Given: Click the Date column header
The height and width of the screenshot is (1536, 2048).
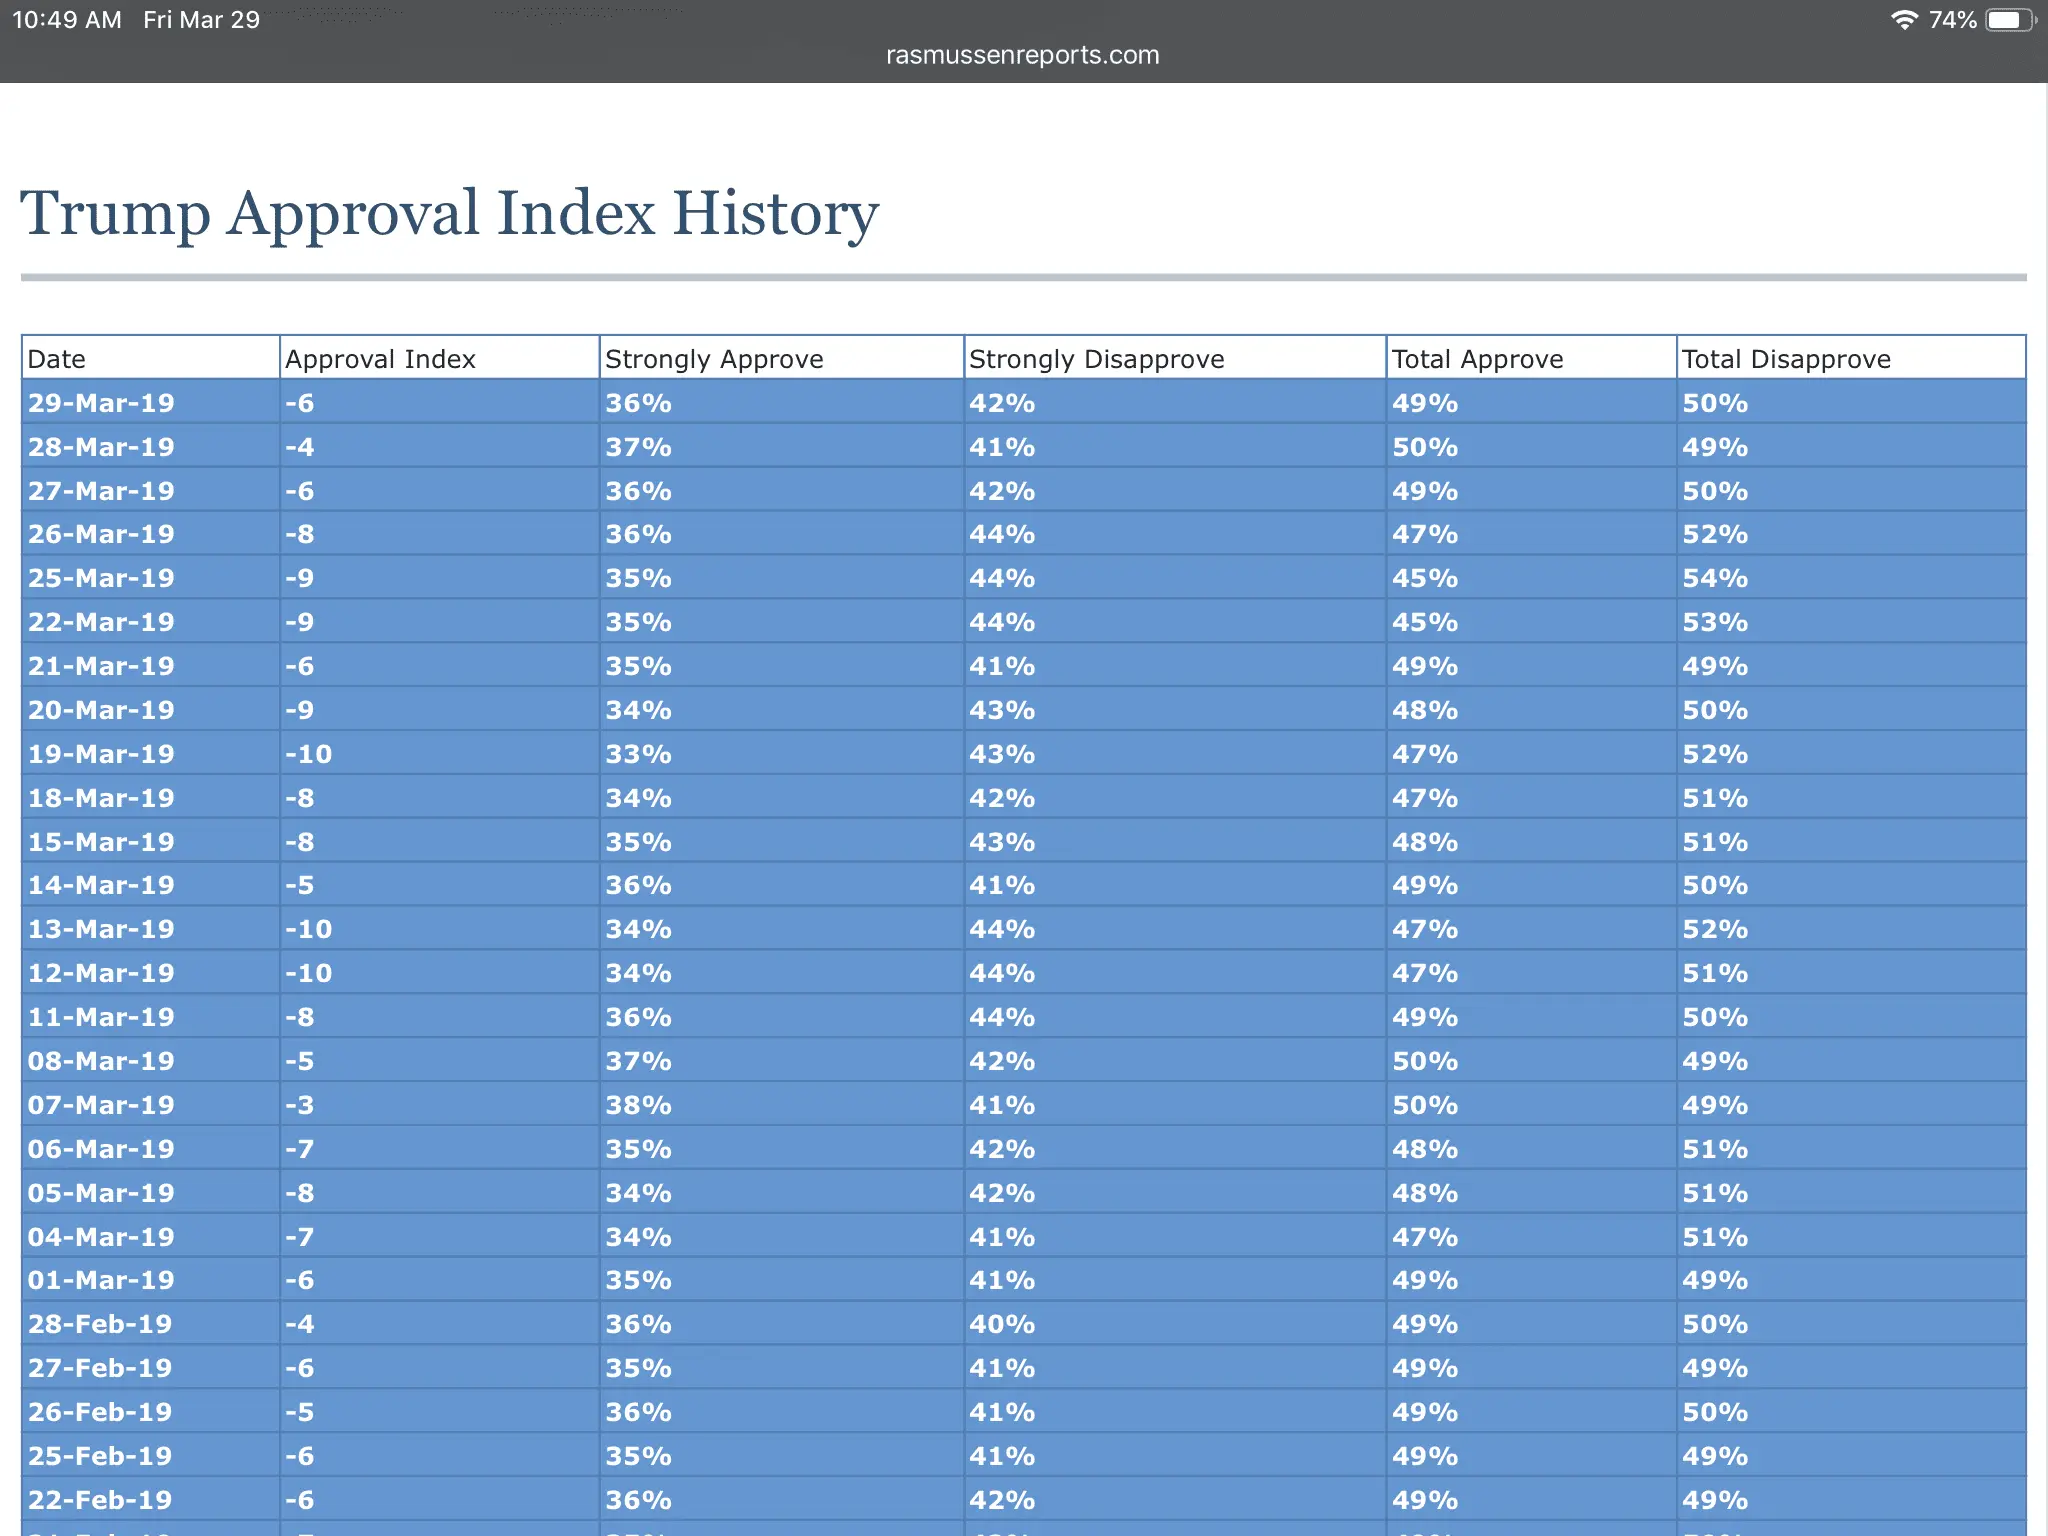Looking at the screenshot, I should (x=57, y=359).
